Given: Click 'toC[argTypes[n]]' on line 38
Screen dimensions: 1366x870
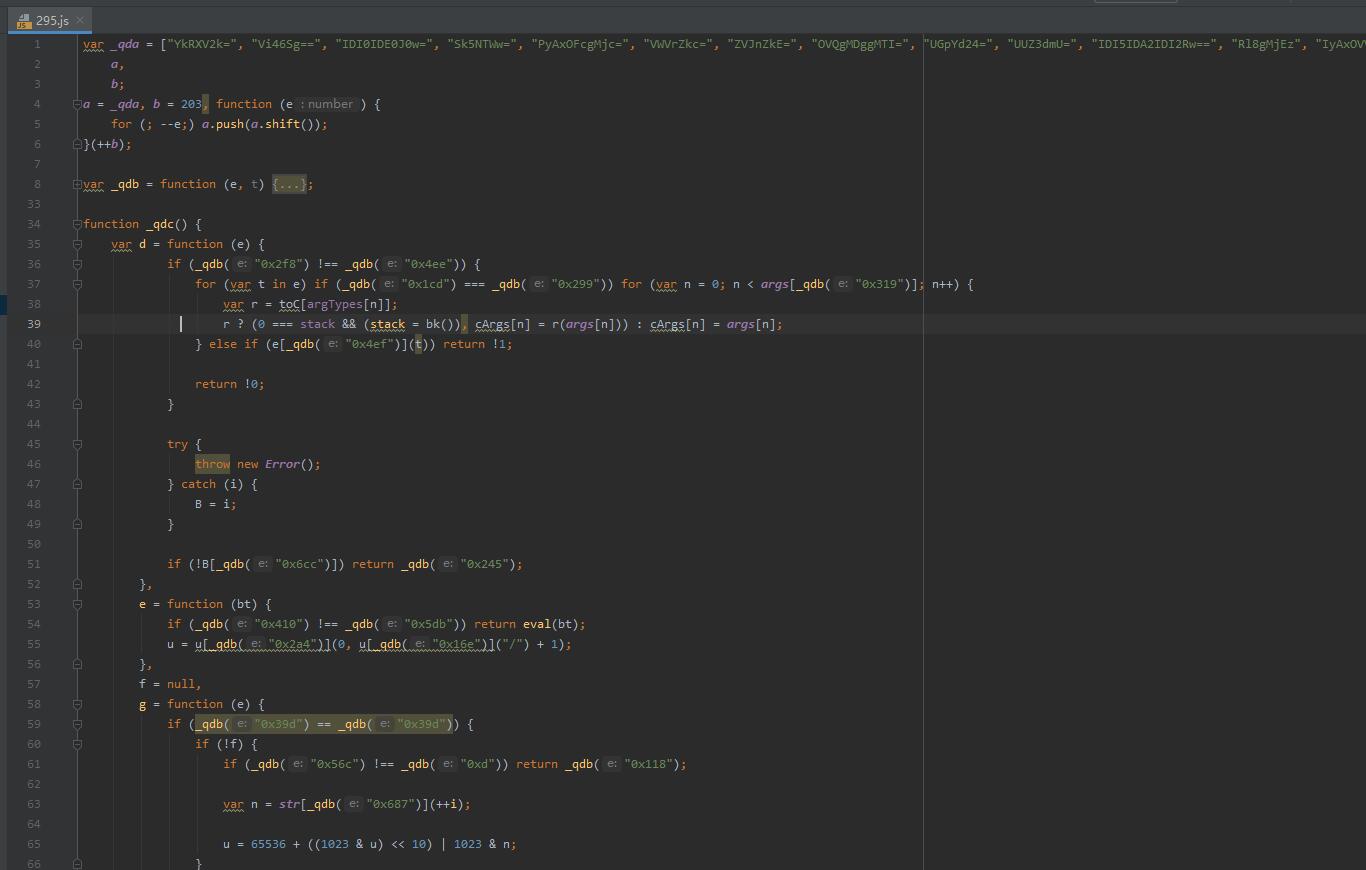Looking at the screenshot, I should coord(334,304).
